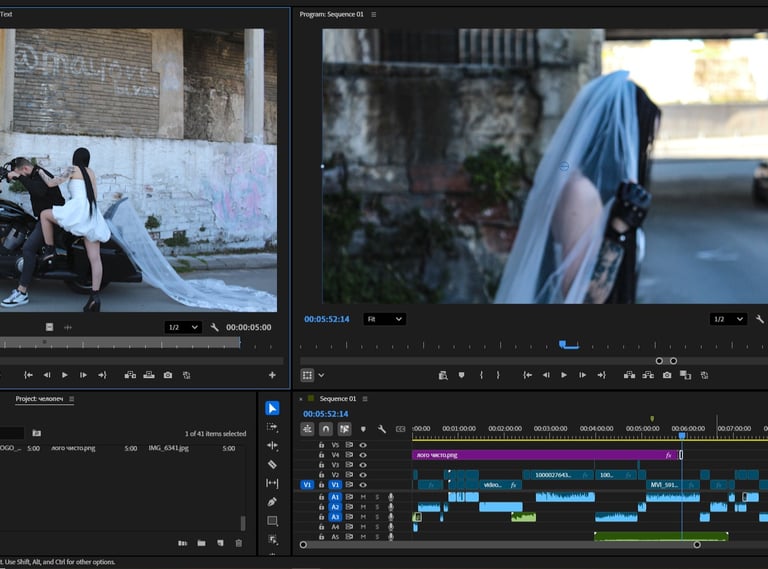This screenshot has width=768, height=569.
Task: Play the Source monitor clip
Action: 65,375
